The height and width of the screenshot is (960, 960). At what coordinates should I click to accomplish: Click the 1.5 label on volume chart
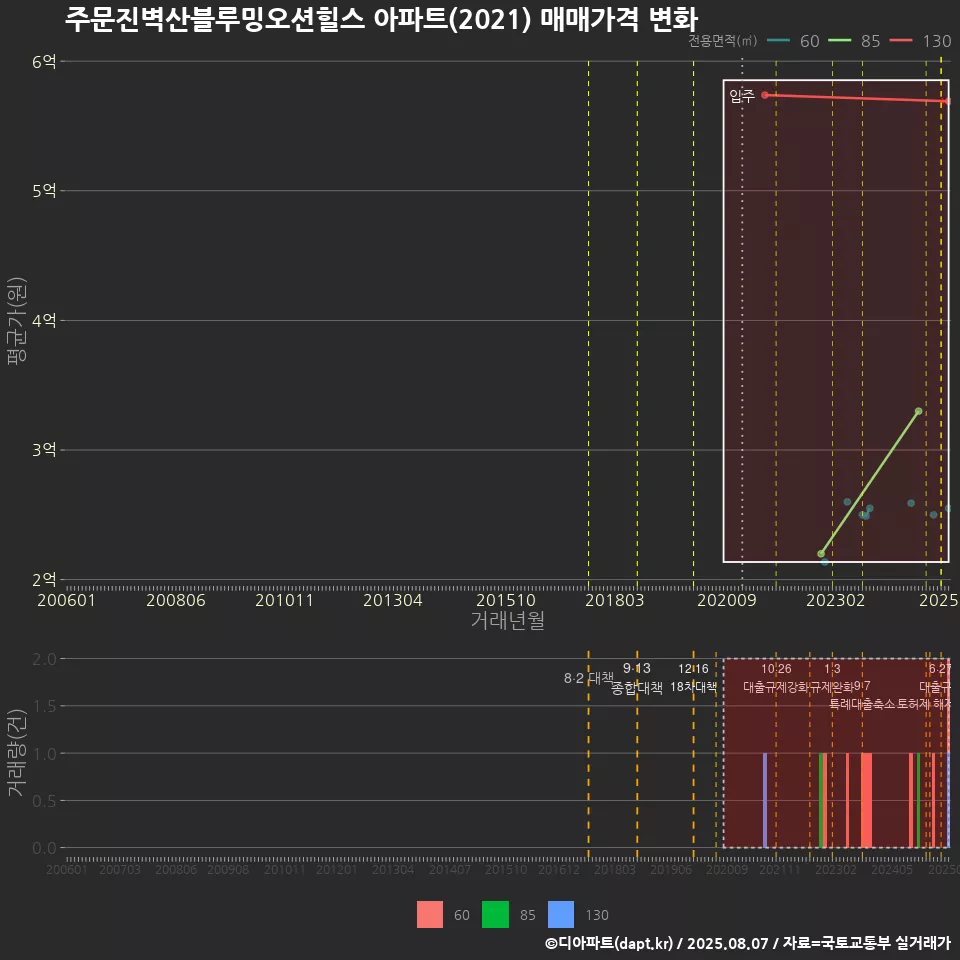[44, 707]
